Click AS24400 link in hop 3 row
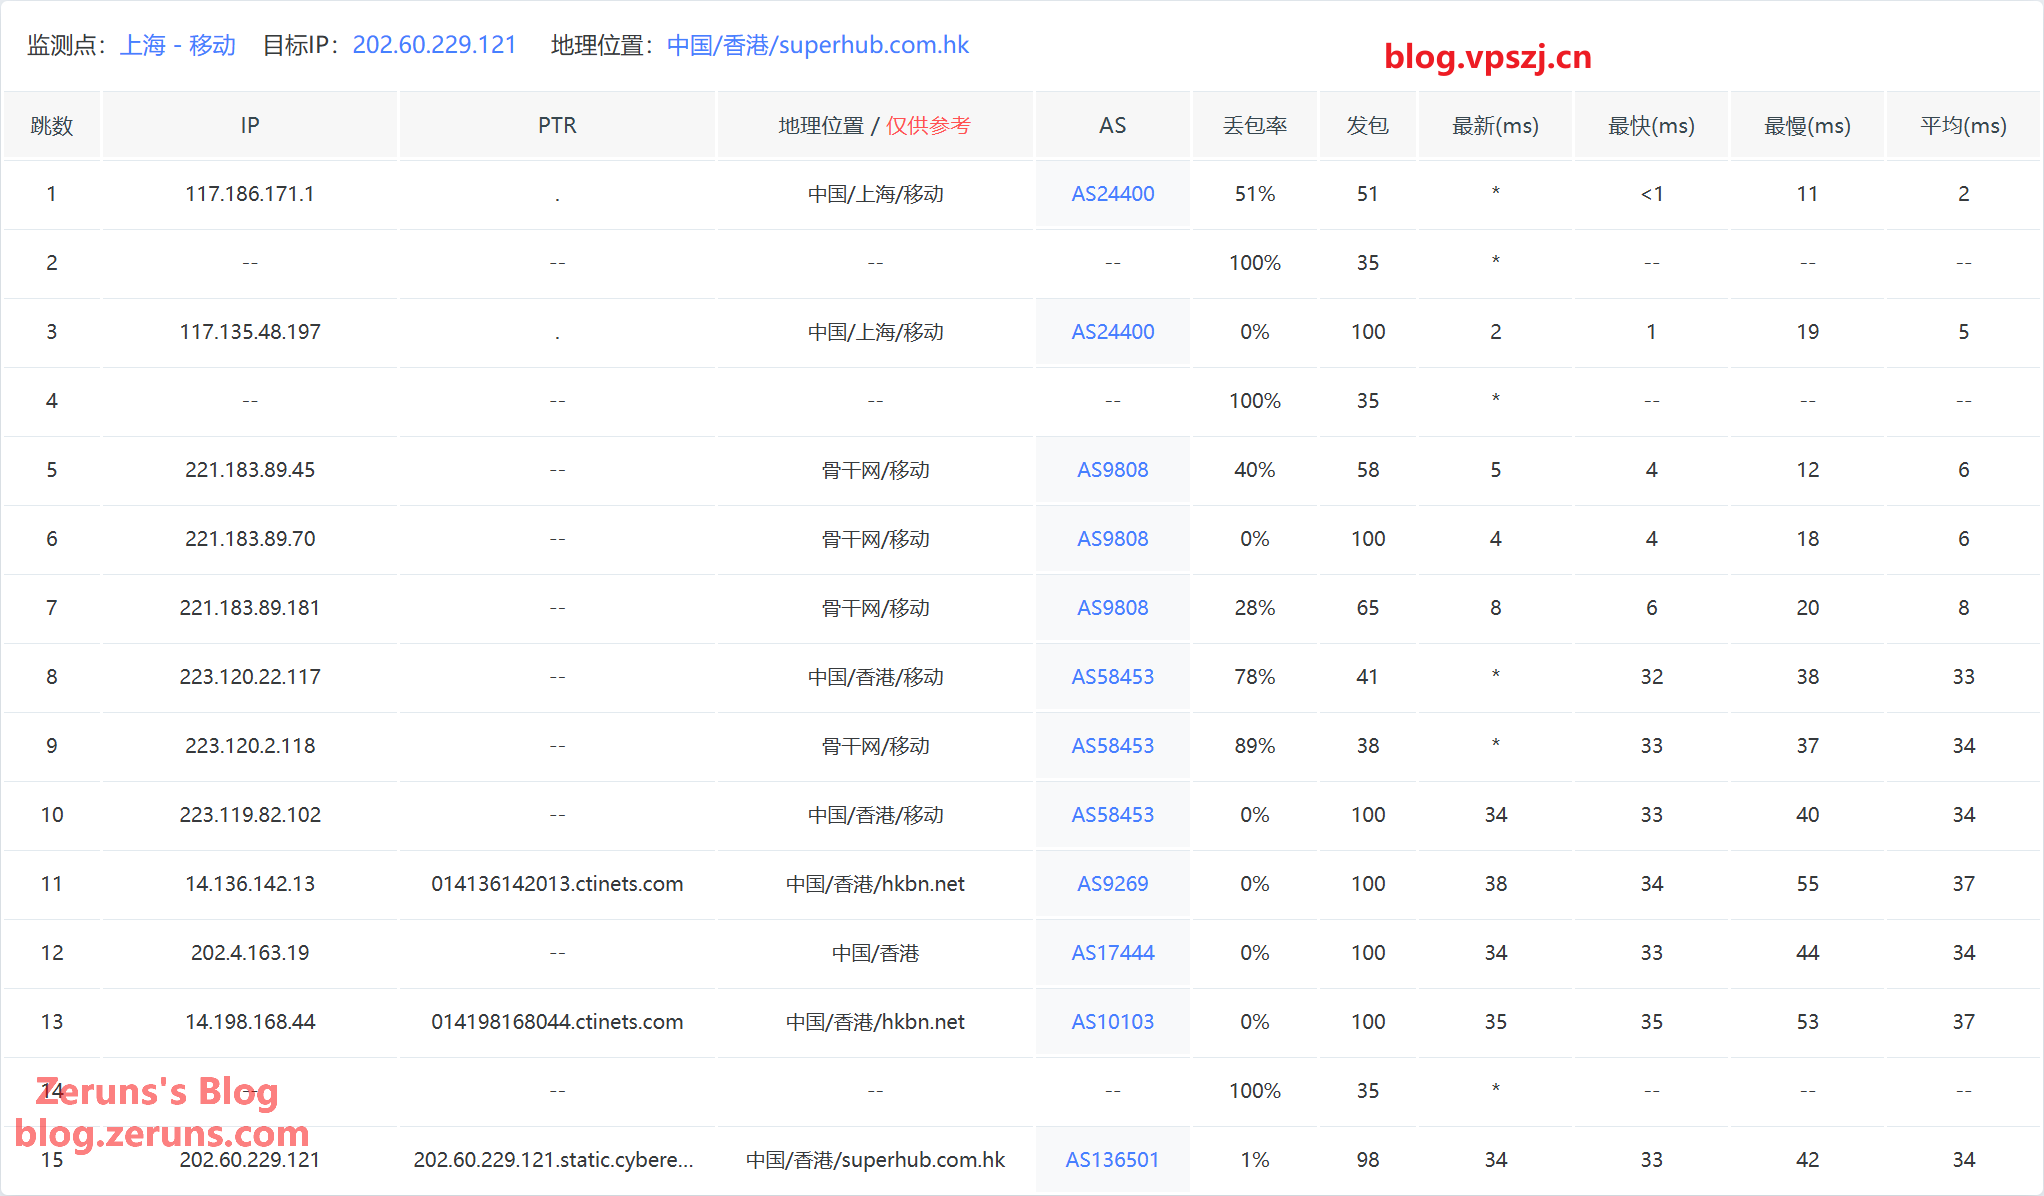The image size is (2044, 1196). pos(1112,332)
